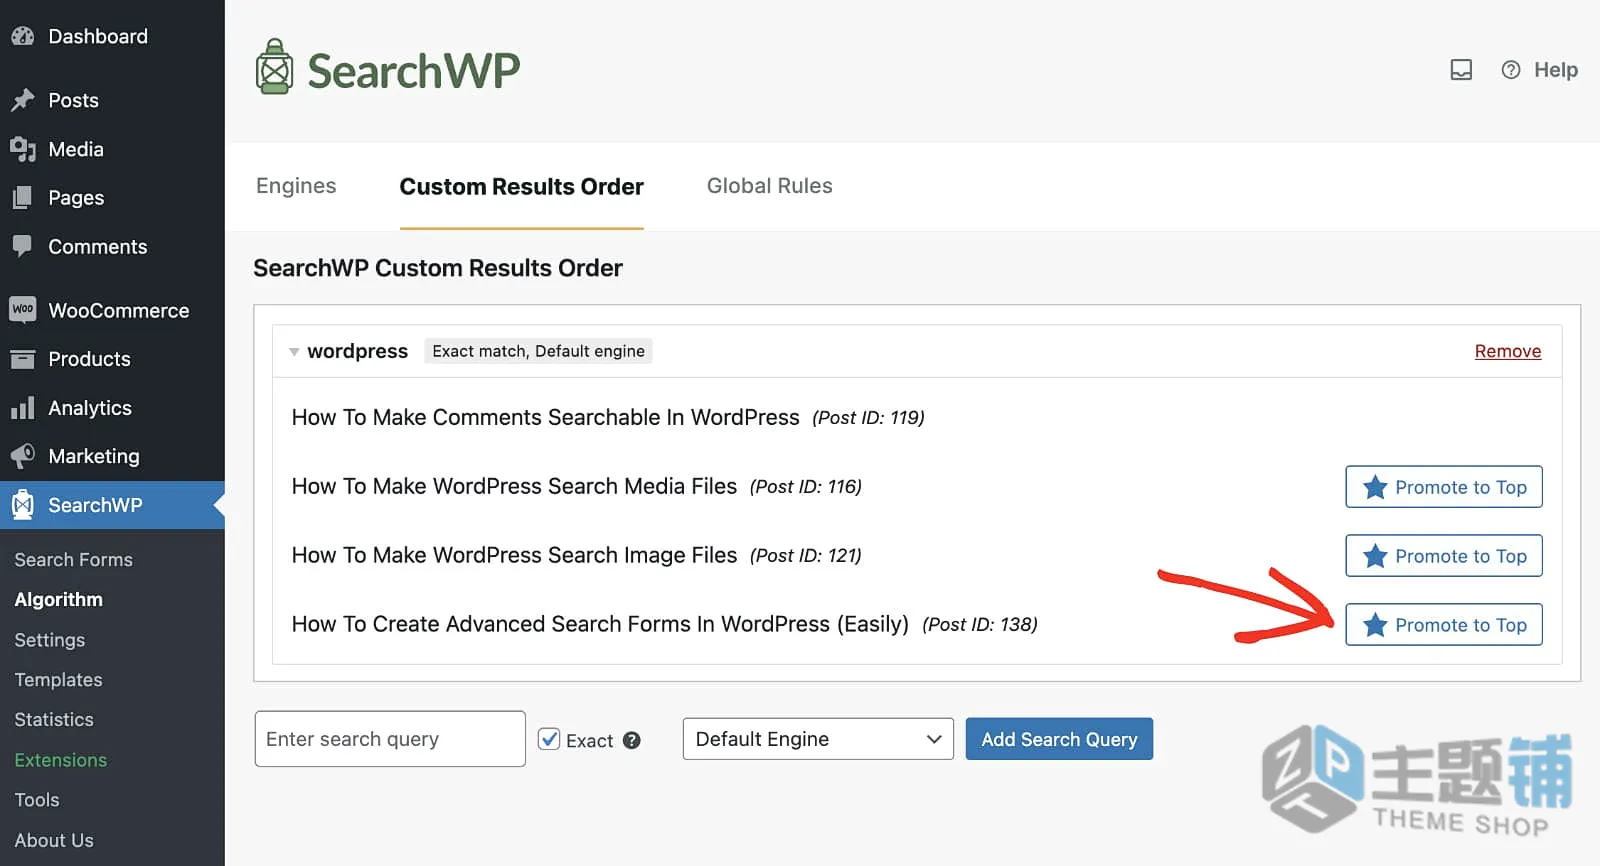Click the Add Search Query button
The image size is (1600, 866).
(x=1059, y=739)
